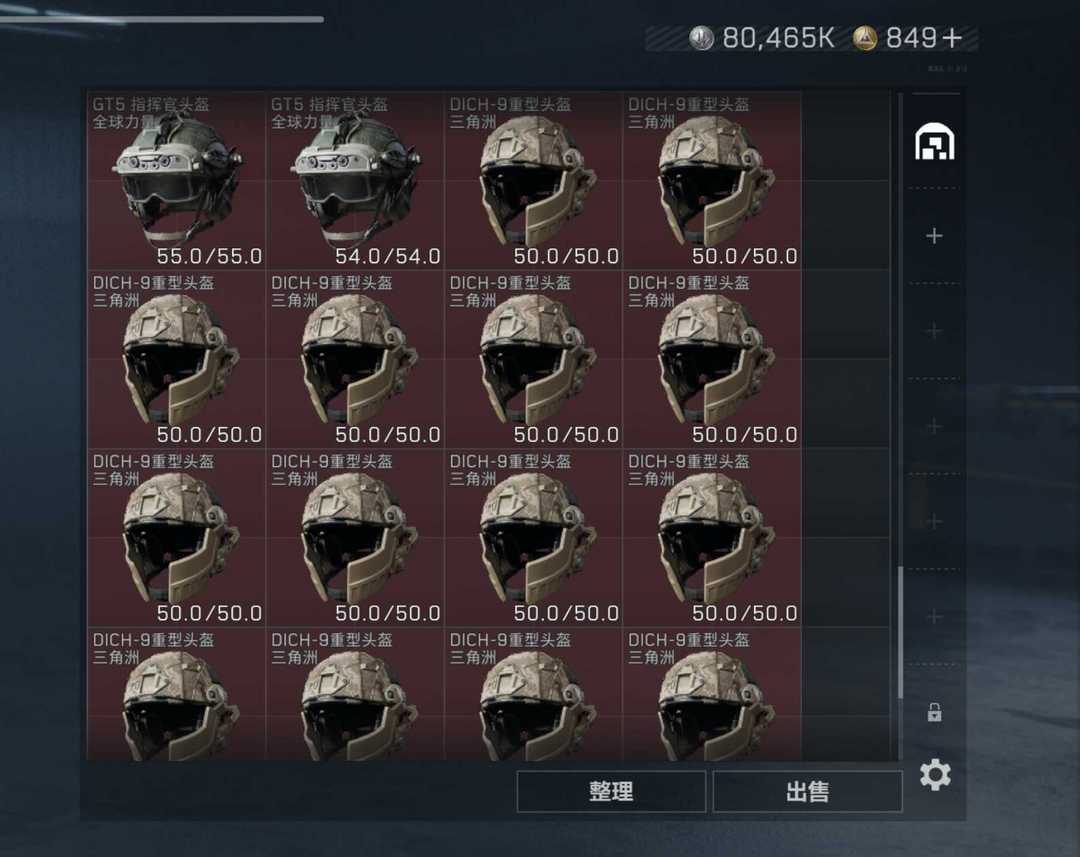Click the plus next to 849 gold currency
The width and height of the screenshot is (1080, 857).
tap(953, 39)
